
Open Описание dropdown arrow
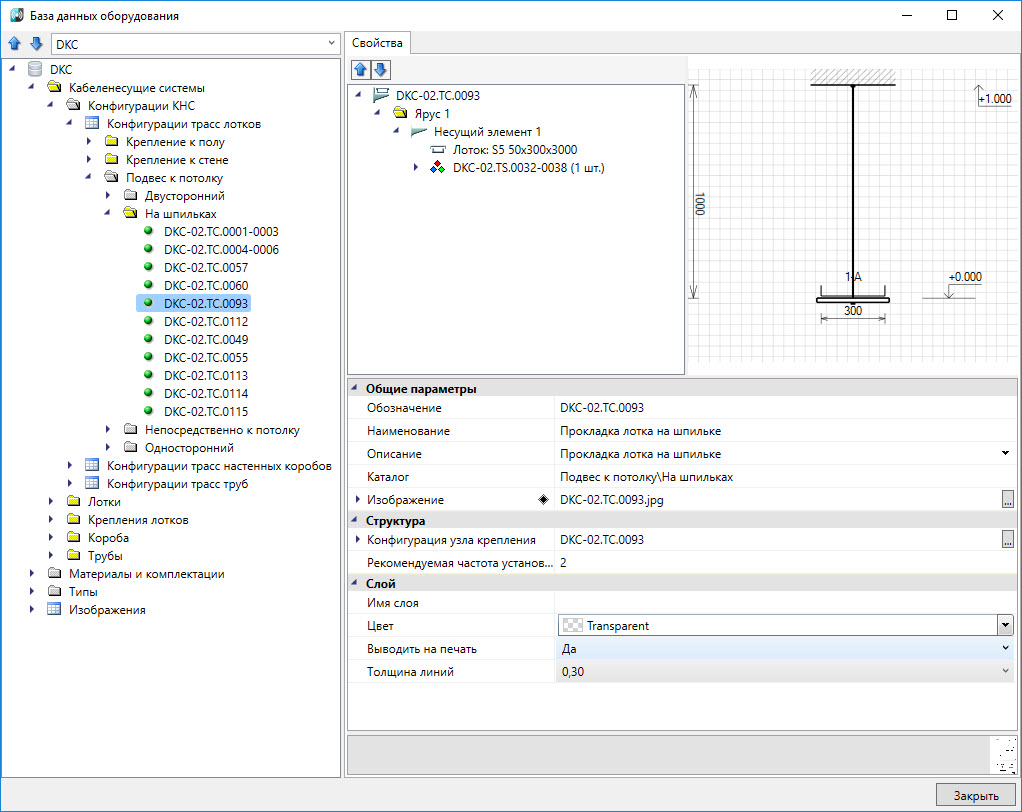[x=1005, y=453]
